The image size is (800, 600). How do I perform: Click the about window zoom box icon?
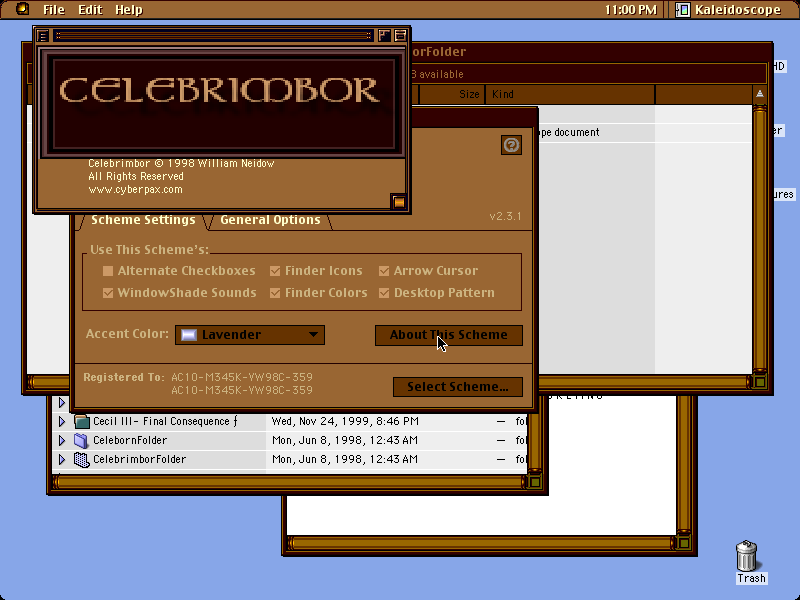click(384, 35)
